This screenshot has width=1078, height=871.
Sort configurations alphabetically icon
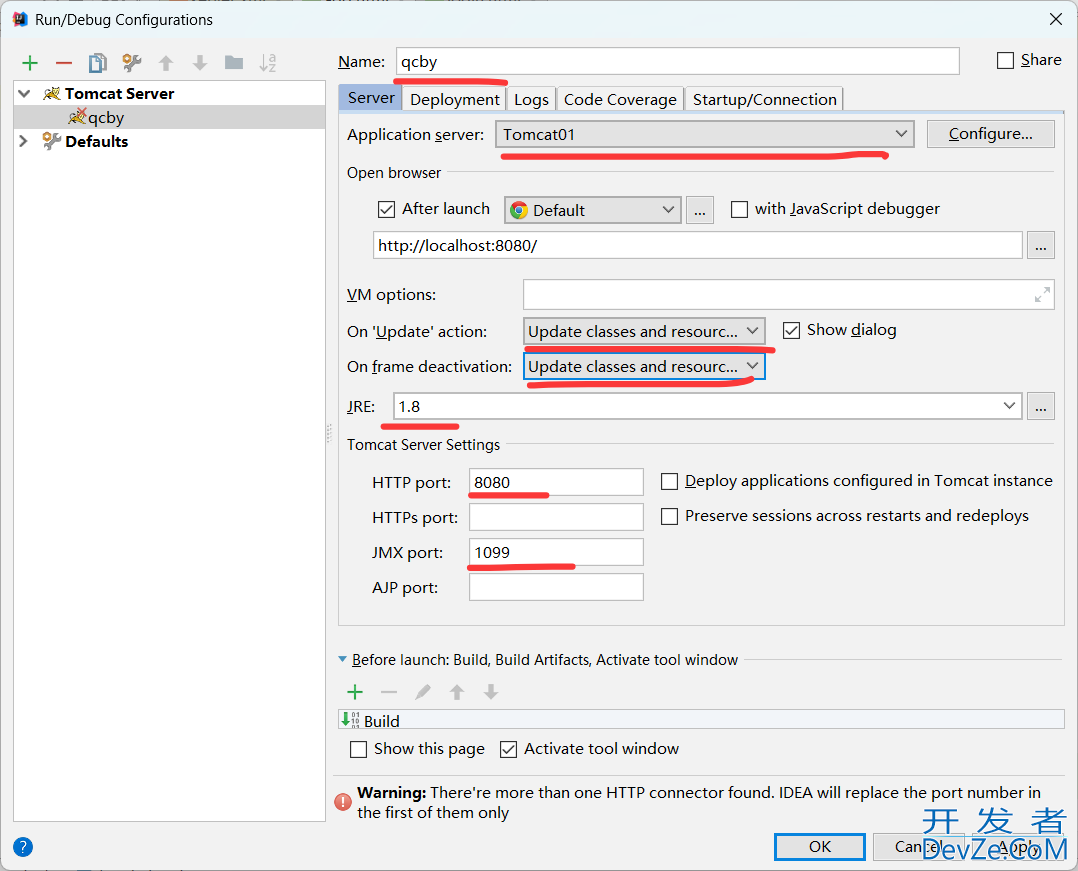(x=267, y=63)
